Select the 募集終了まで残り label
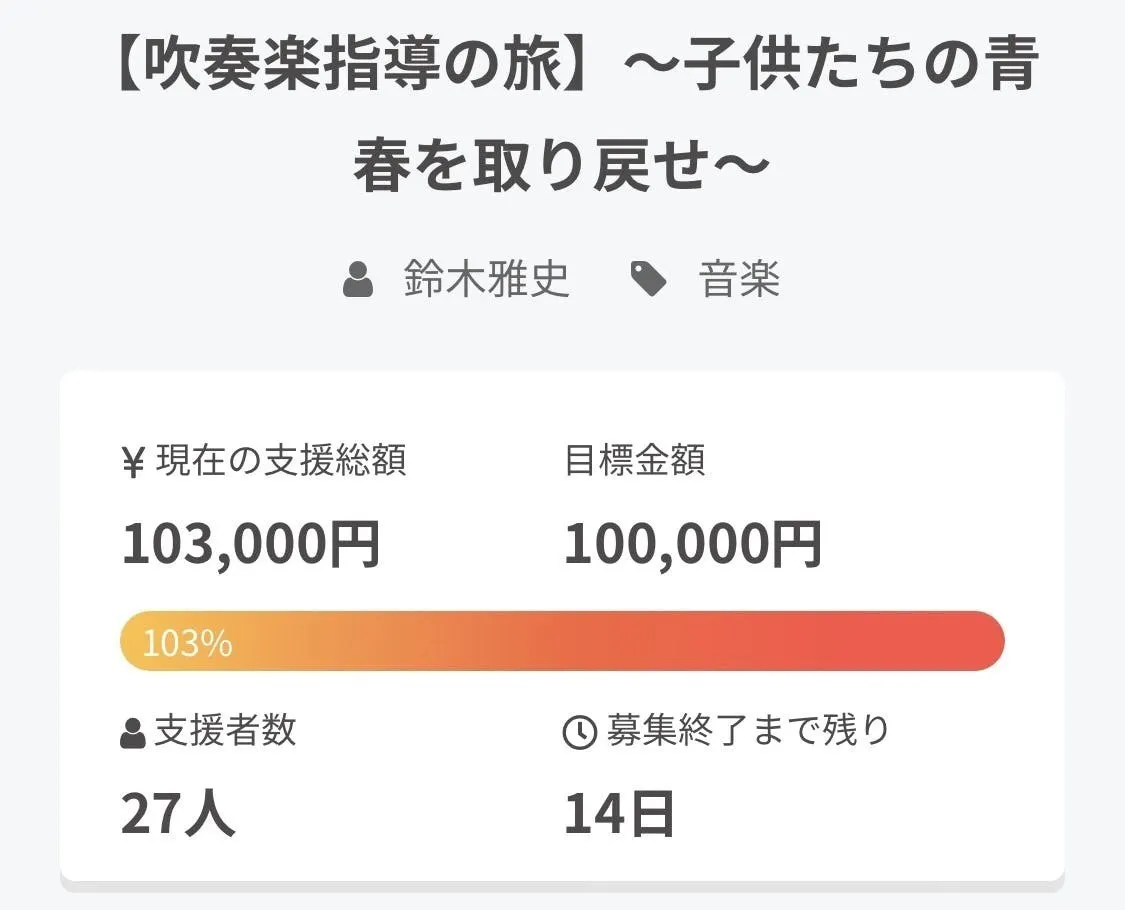 coord(747,731)
